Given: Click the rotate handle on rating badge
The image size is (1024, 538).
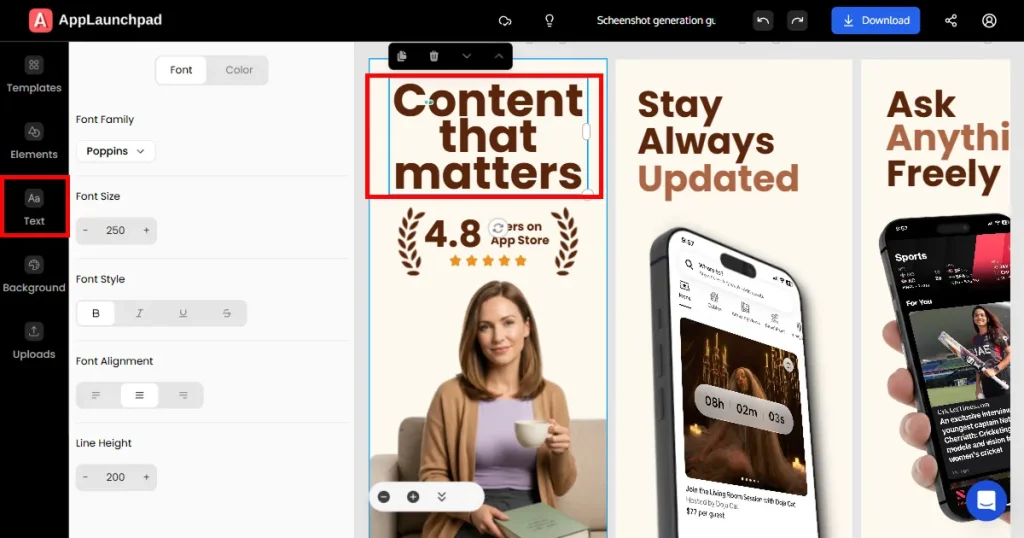Looking at the screenshot, I should [x=498, y=228].
